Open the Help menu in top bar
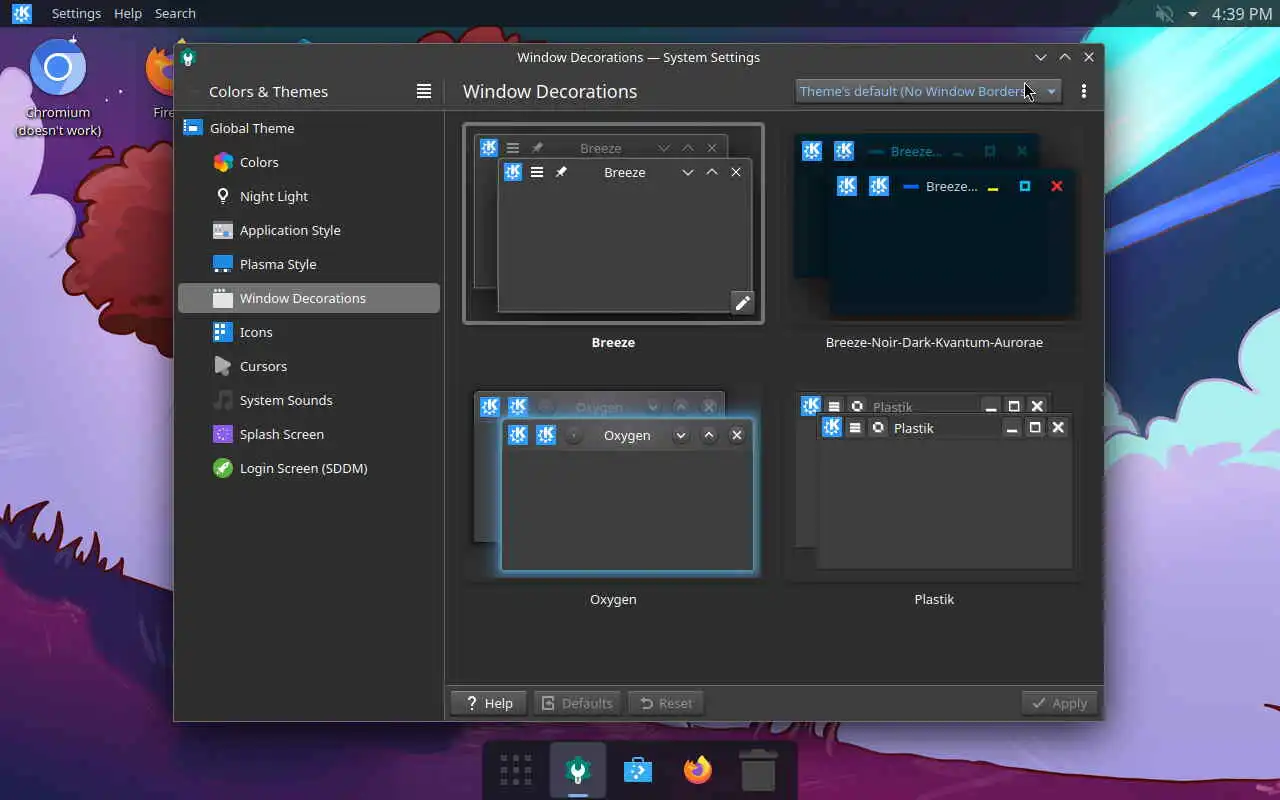The width and height of the screenshot is (1280, 800). tap(128, 13)
